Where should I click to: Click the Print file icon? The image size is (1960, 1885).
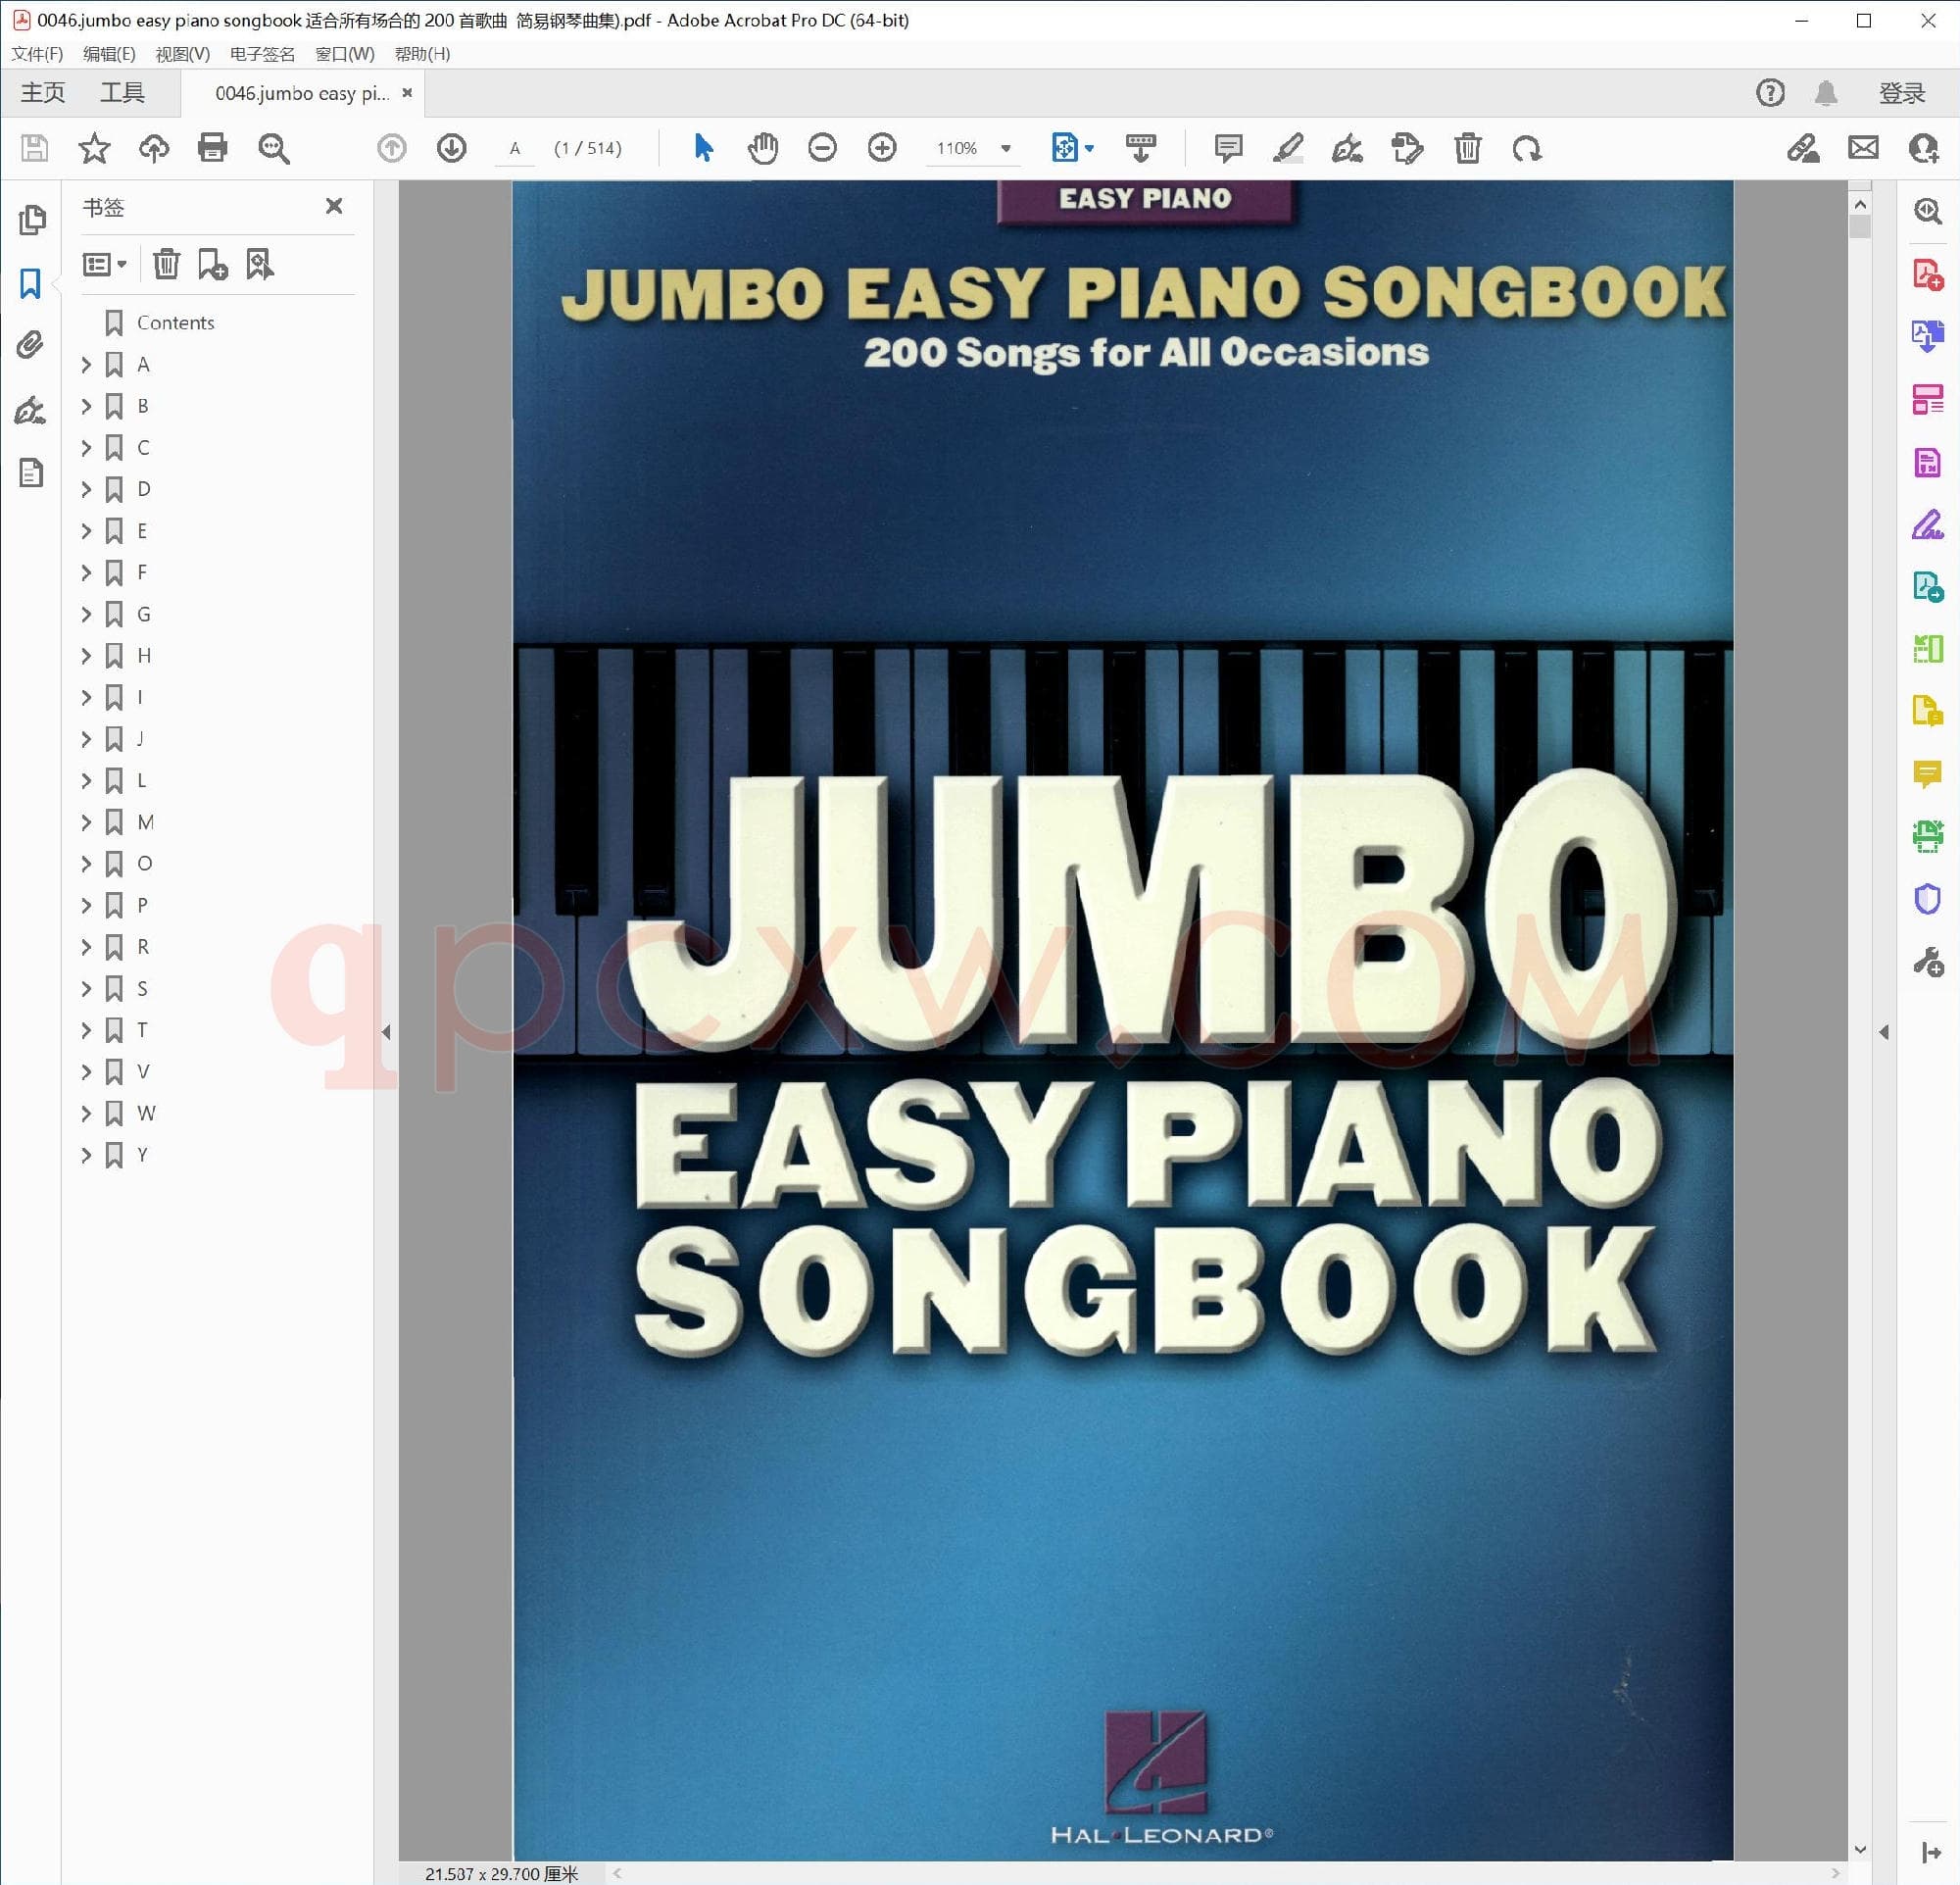(x=212, y=148)
